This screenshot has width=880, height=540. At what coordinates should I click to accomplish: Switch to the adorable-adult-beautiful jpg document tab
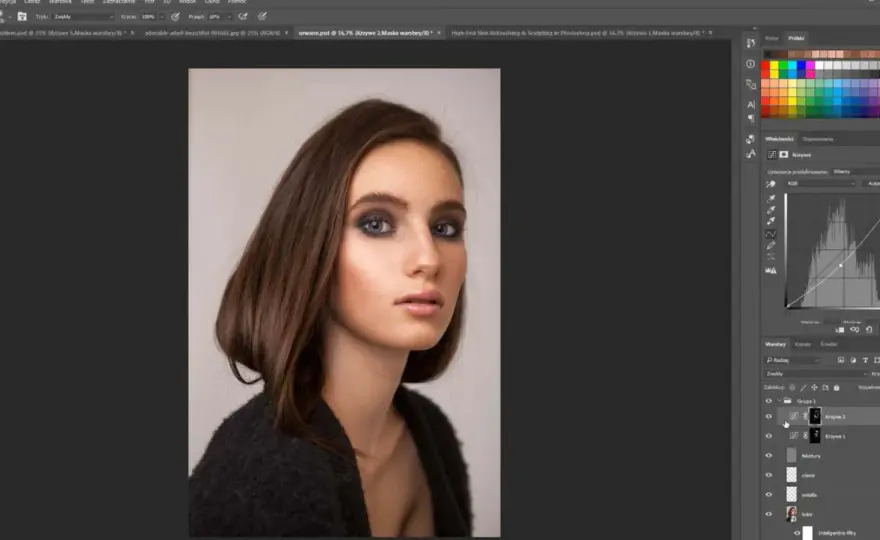[212, 33]
